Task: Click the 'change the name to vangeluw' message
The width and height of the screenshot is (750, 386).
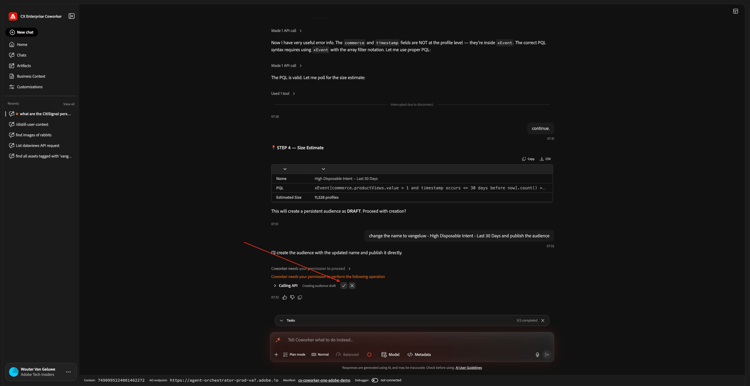Action: (x=459, y=236)
